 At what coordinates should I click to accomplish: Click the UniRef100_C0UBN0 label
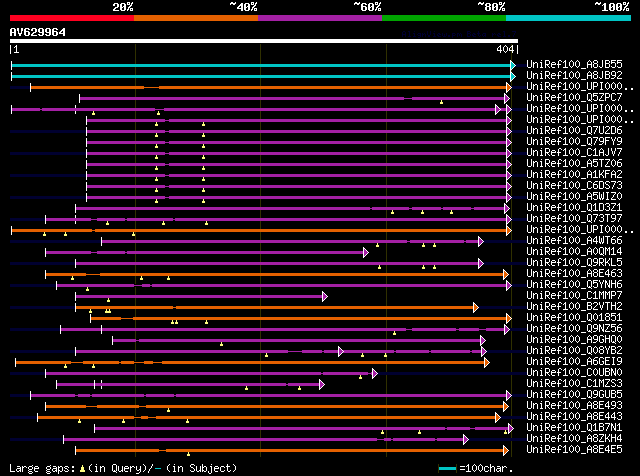(574, 373)
